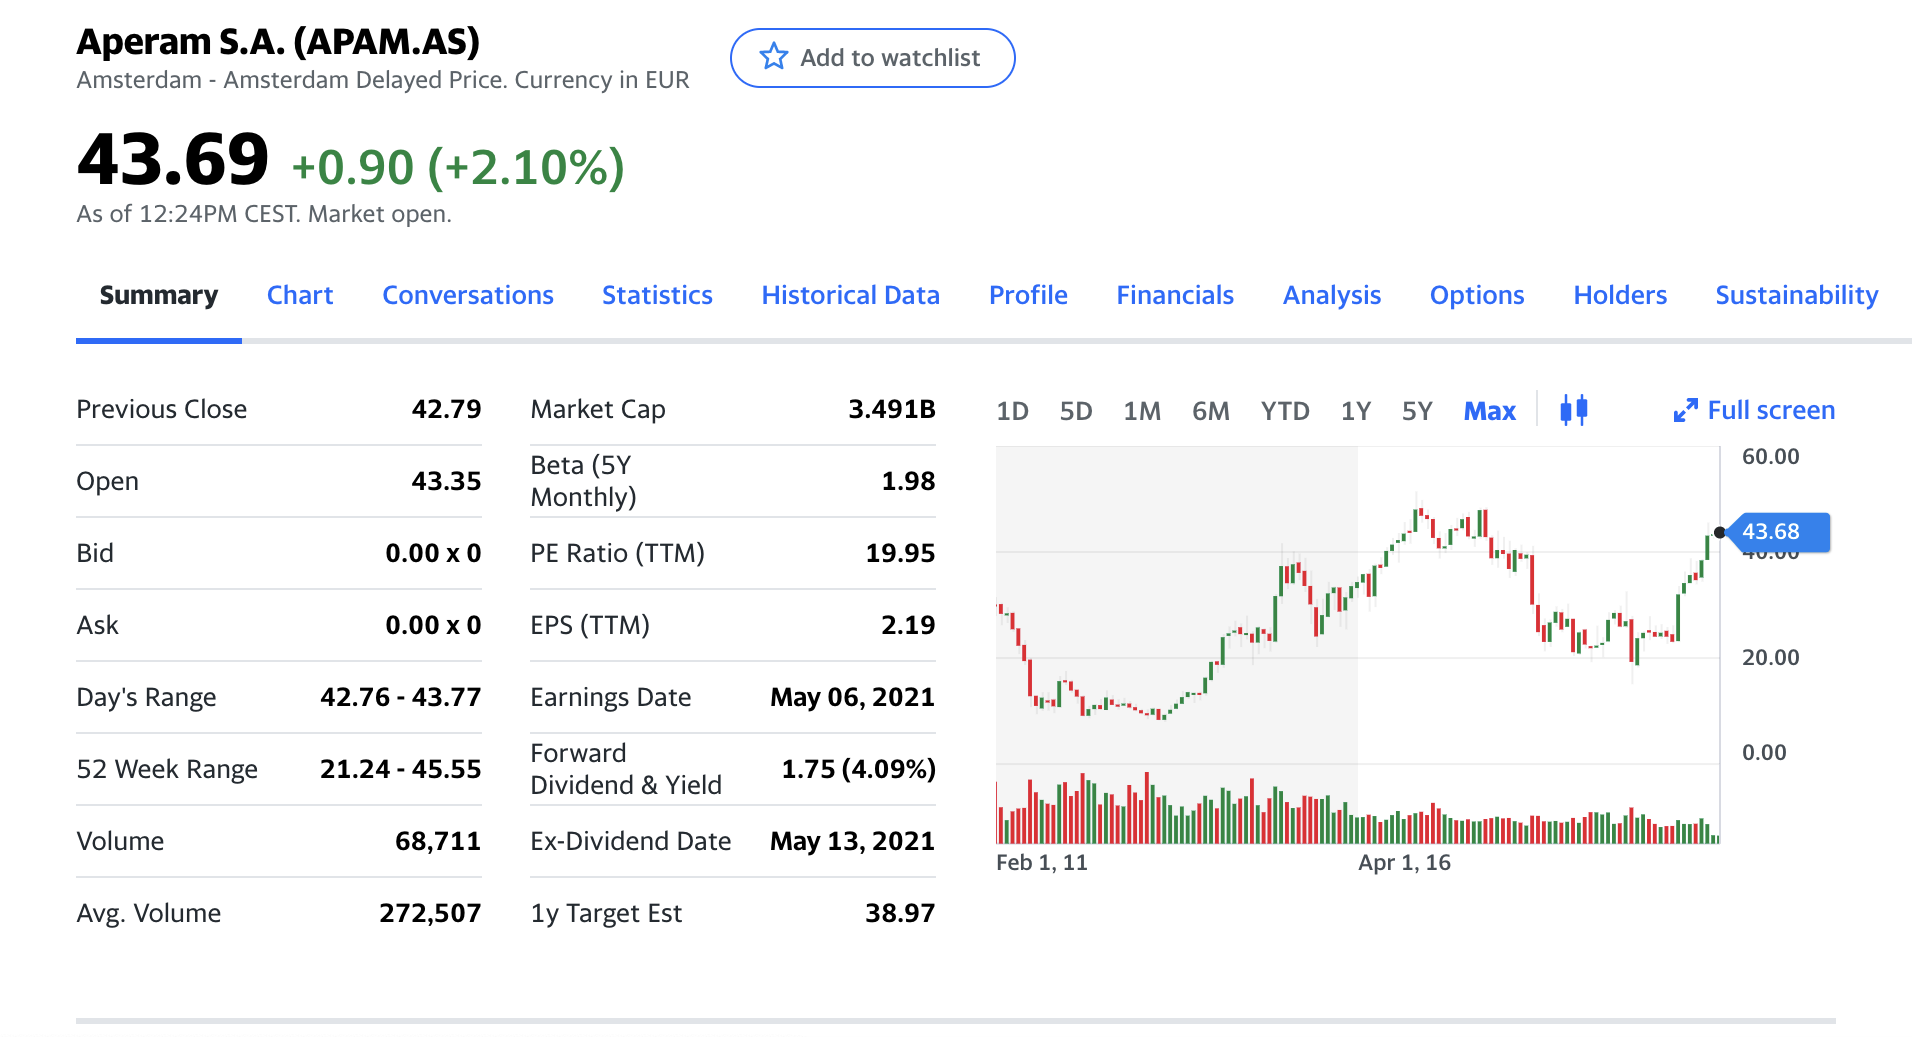The width and height of the screenshot is (1912, 1037).
Task: Click the PE Ratio value 19.95
Action: [900, 553]
